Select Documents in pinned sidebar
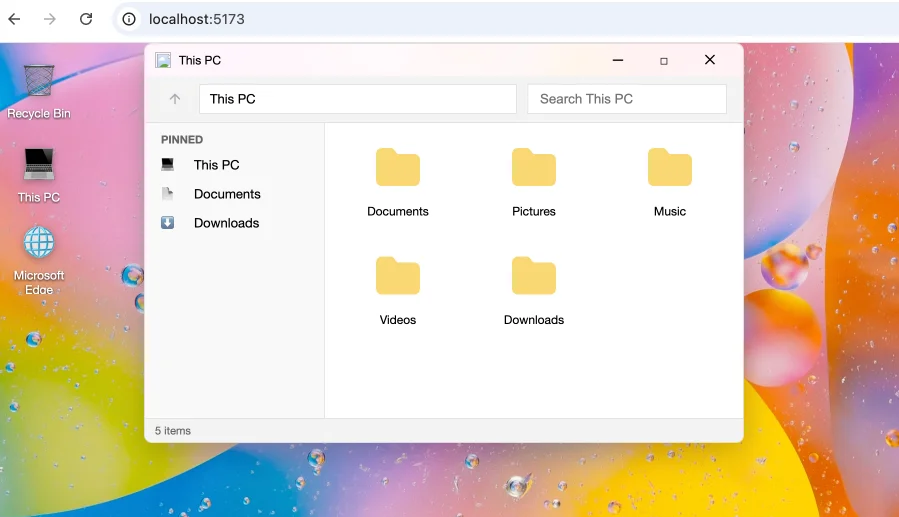 (x=227, y=194)
